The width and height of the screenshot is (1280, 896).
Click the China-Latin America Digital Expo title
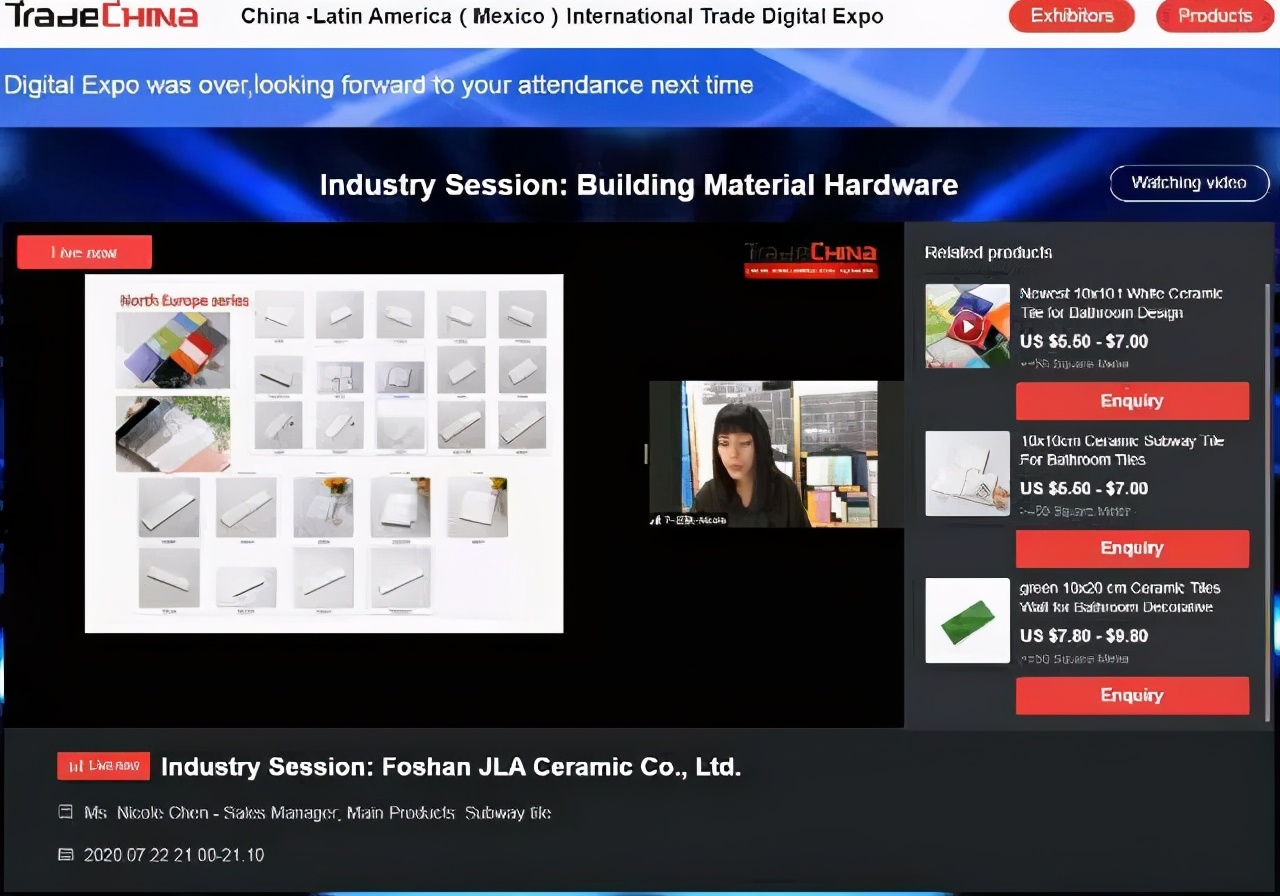point(562,16)
